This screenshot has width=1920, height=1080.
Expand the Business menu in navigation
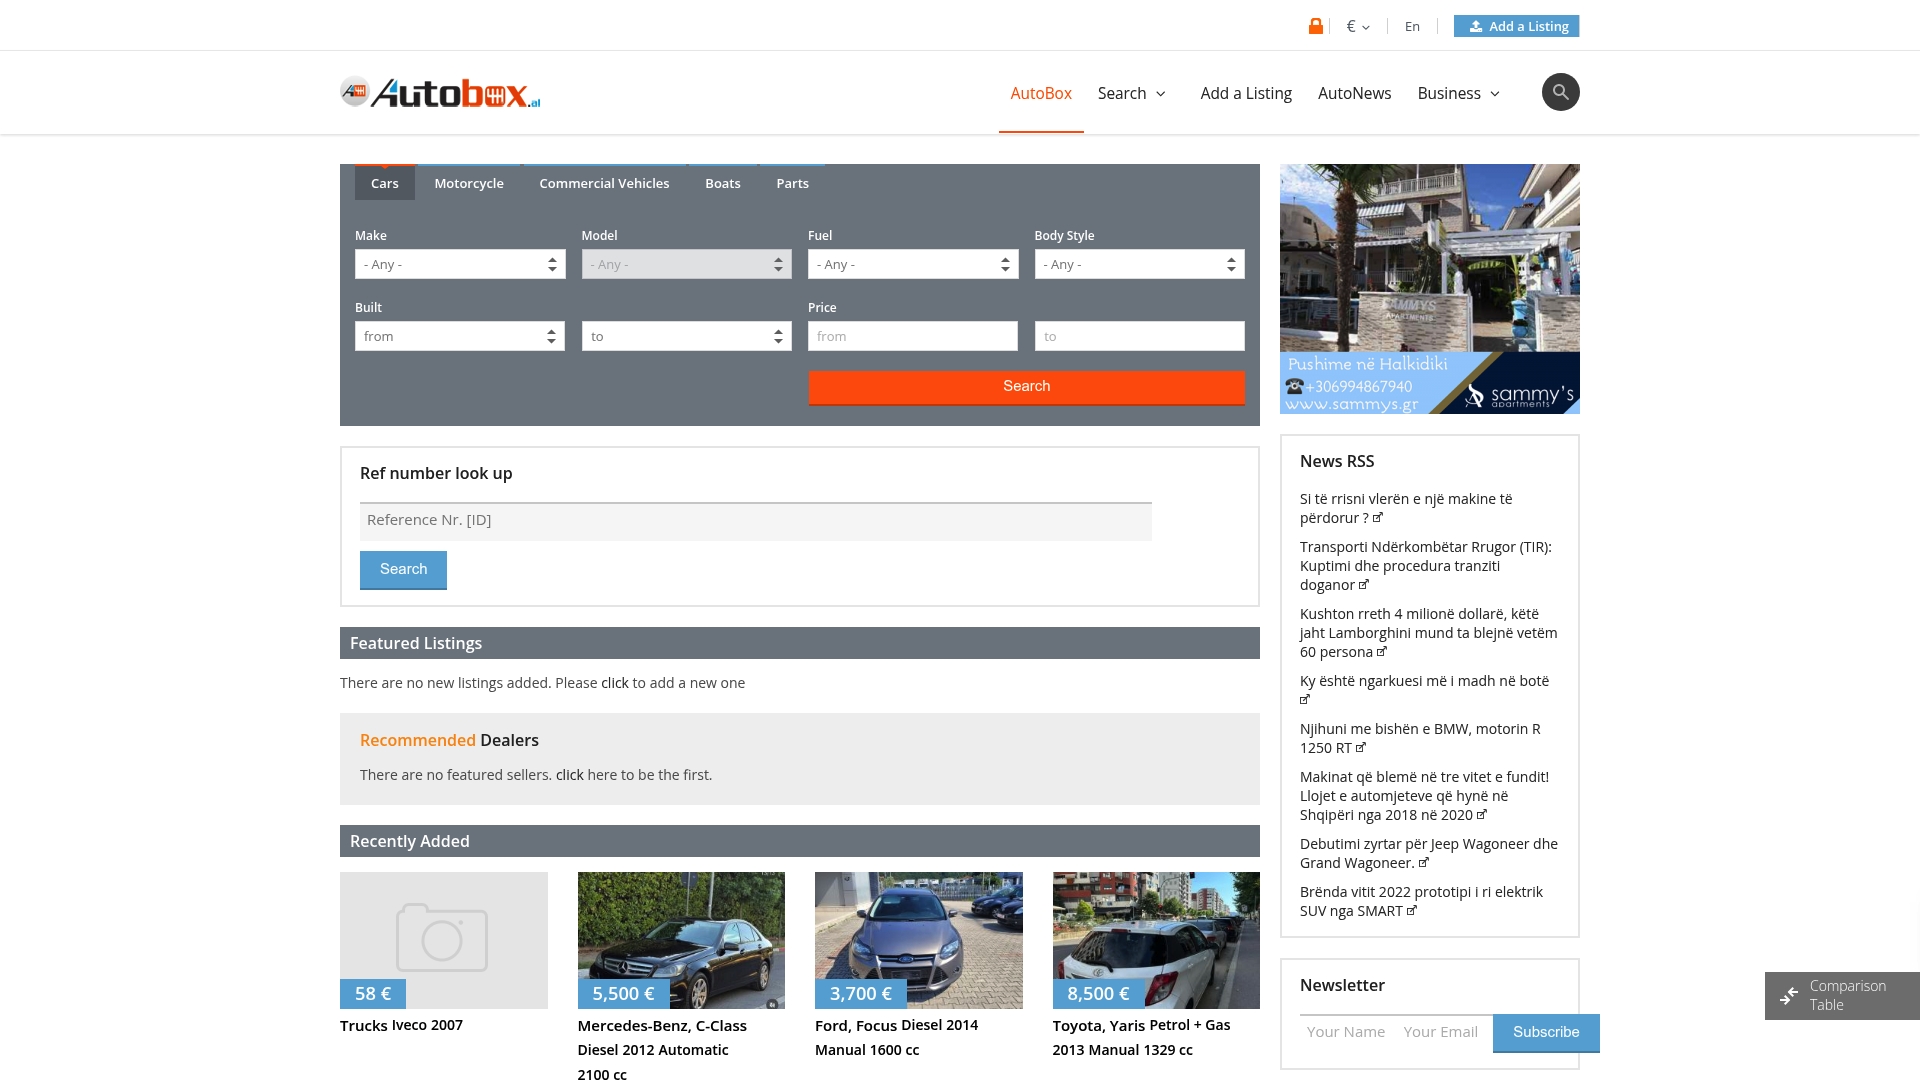pos(1459,93)
